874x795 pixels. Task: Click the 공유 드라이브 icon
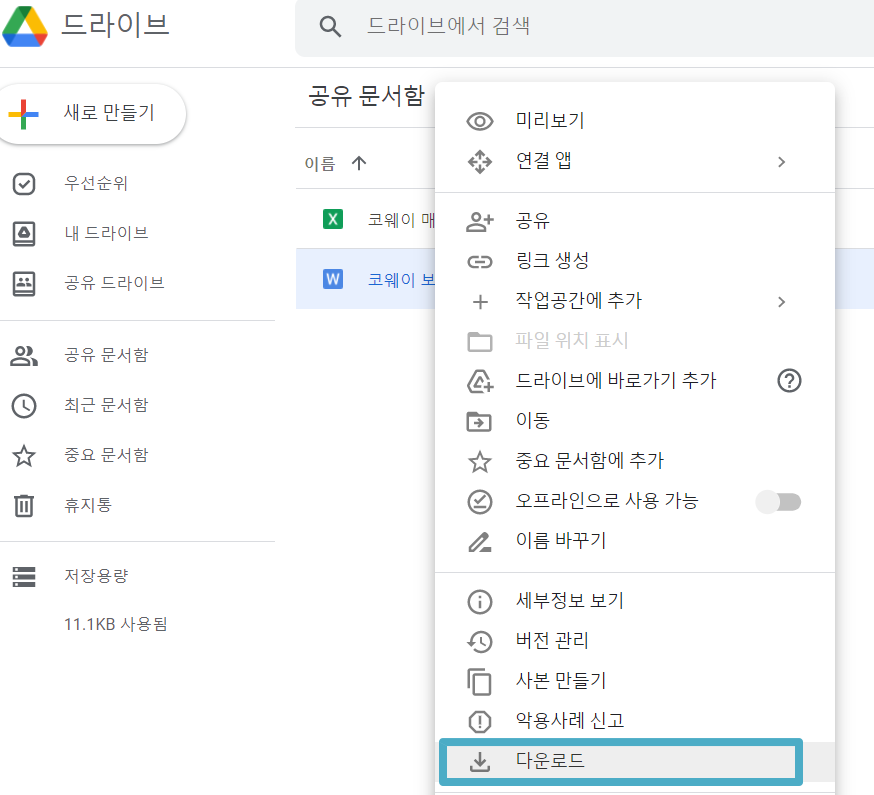pos(24,284)
